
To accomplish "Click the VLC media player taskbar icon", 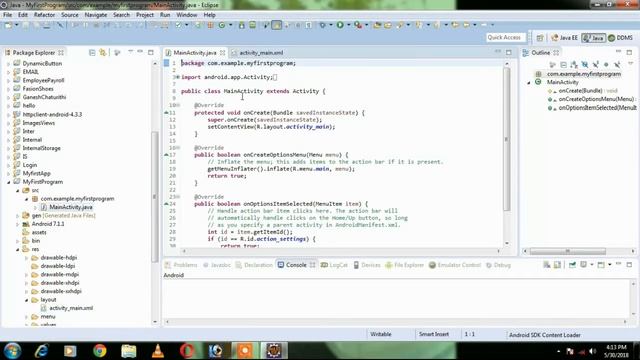I will pyautogui.click(x=158, y=351).
